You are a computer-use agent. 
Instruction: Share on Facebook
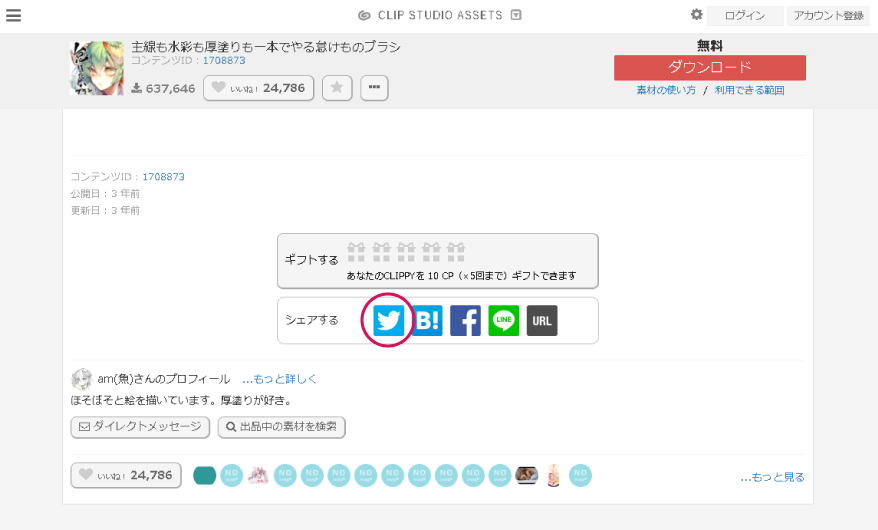(465, 321)
